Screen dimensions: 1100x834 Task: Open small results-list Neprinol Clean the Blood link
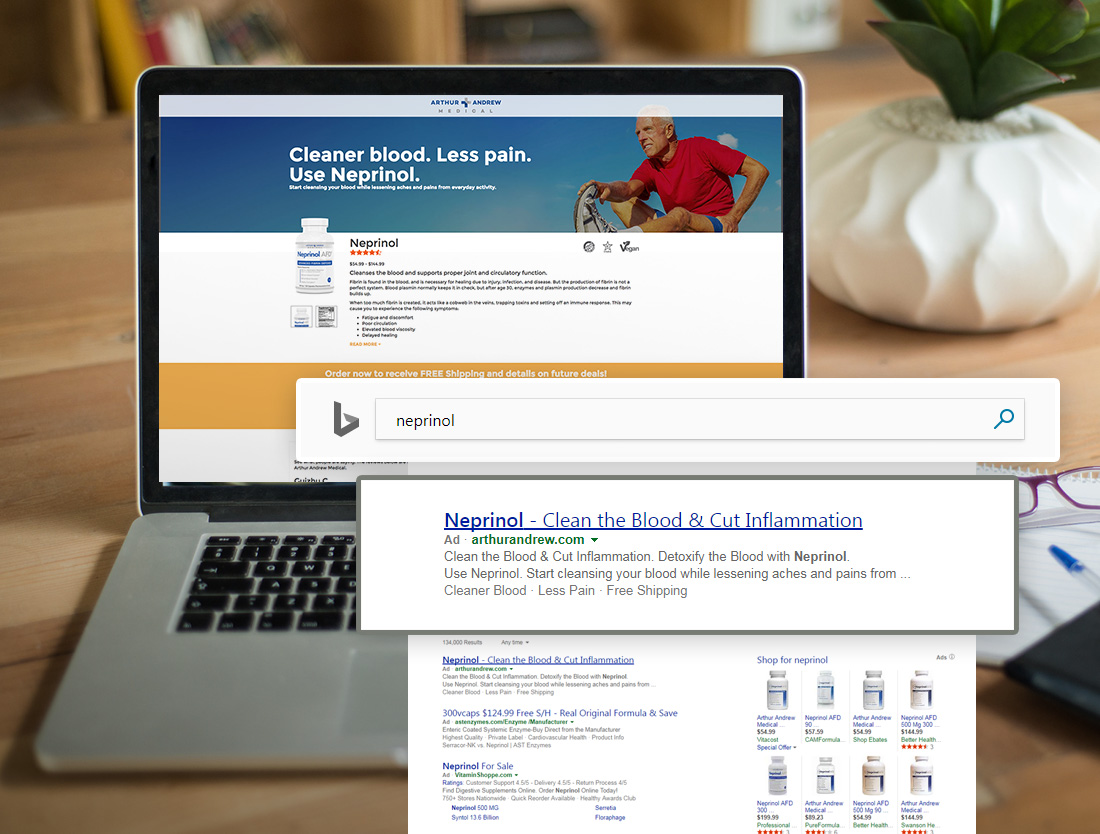tap(538, 660)
